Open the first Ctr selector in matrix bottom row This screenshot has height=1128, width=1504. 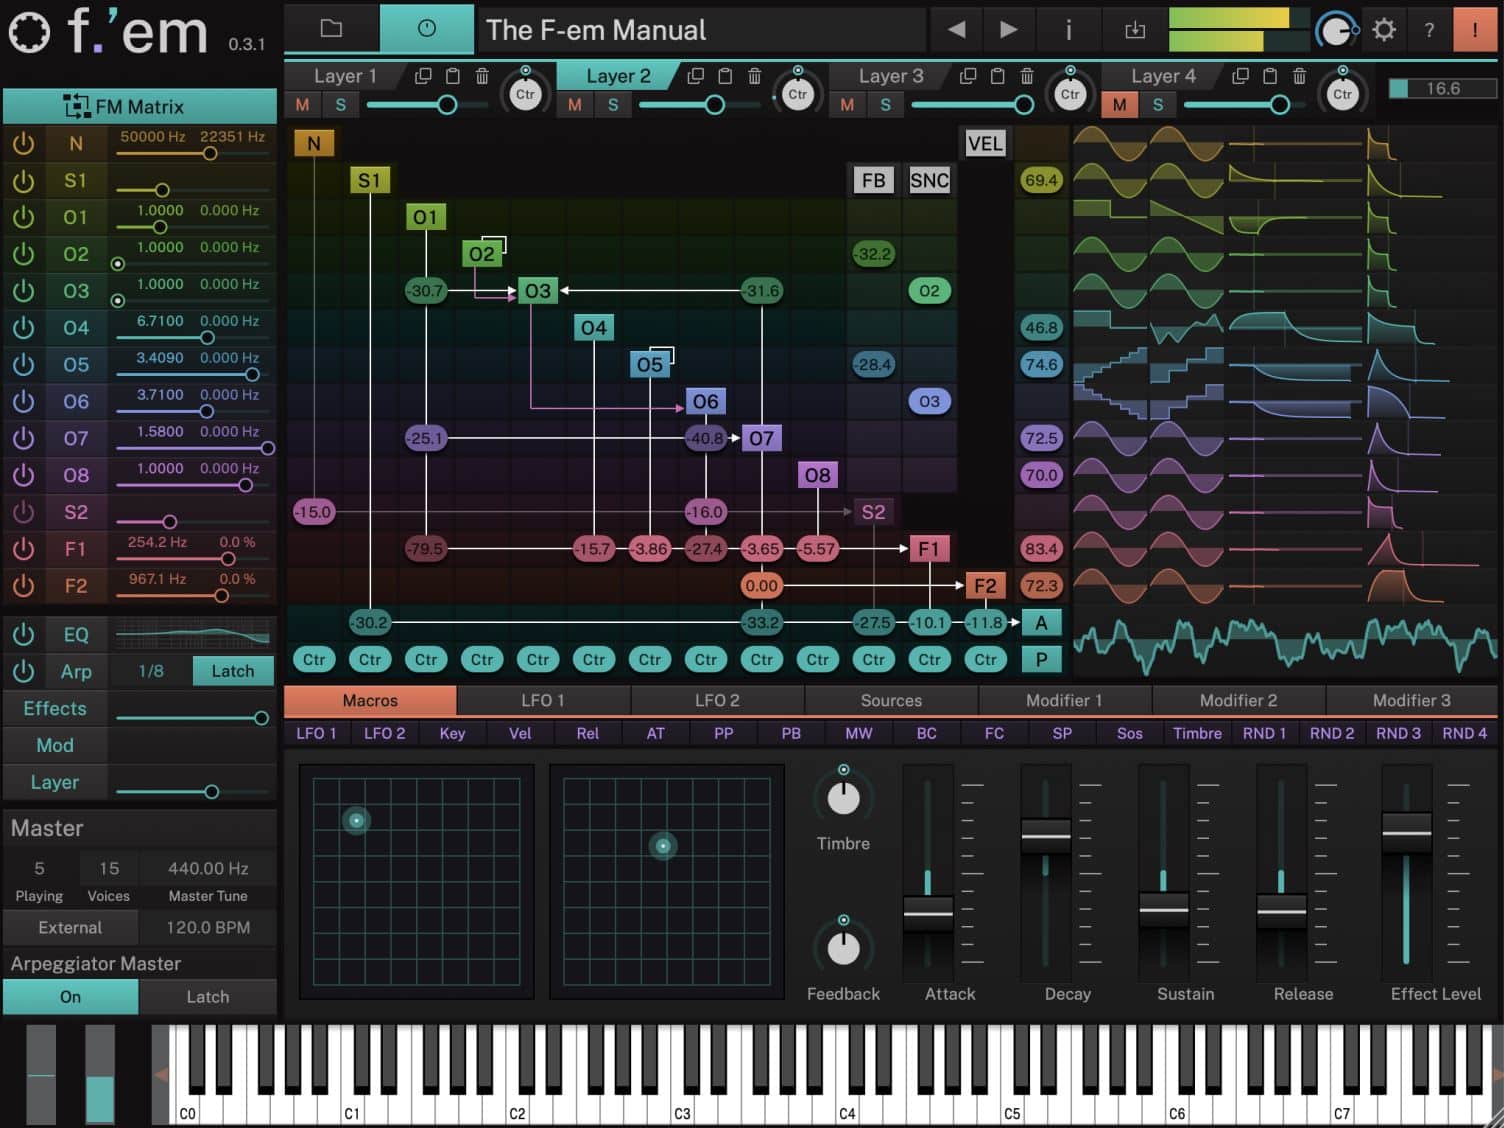314,659
